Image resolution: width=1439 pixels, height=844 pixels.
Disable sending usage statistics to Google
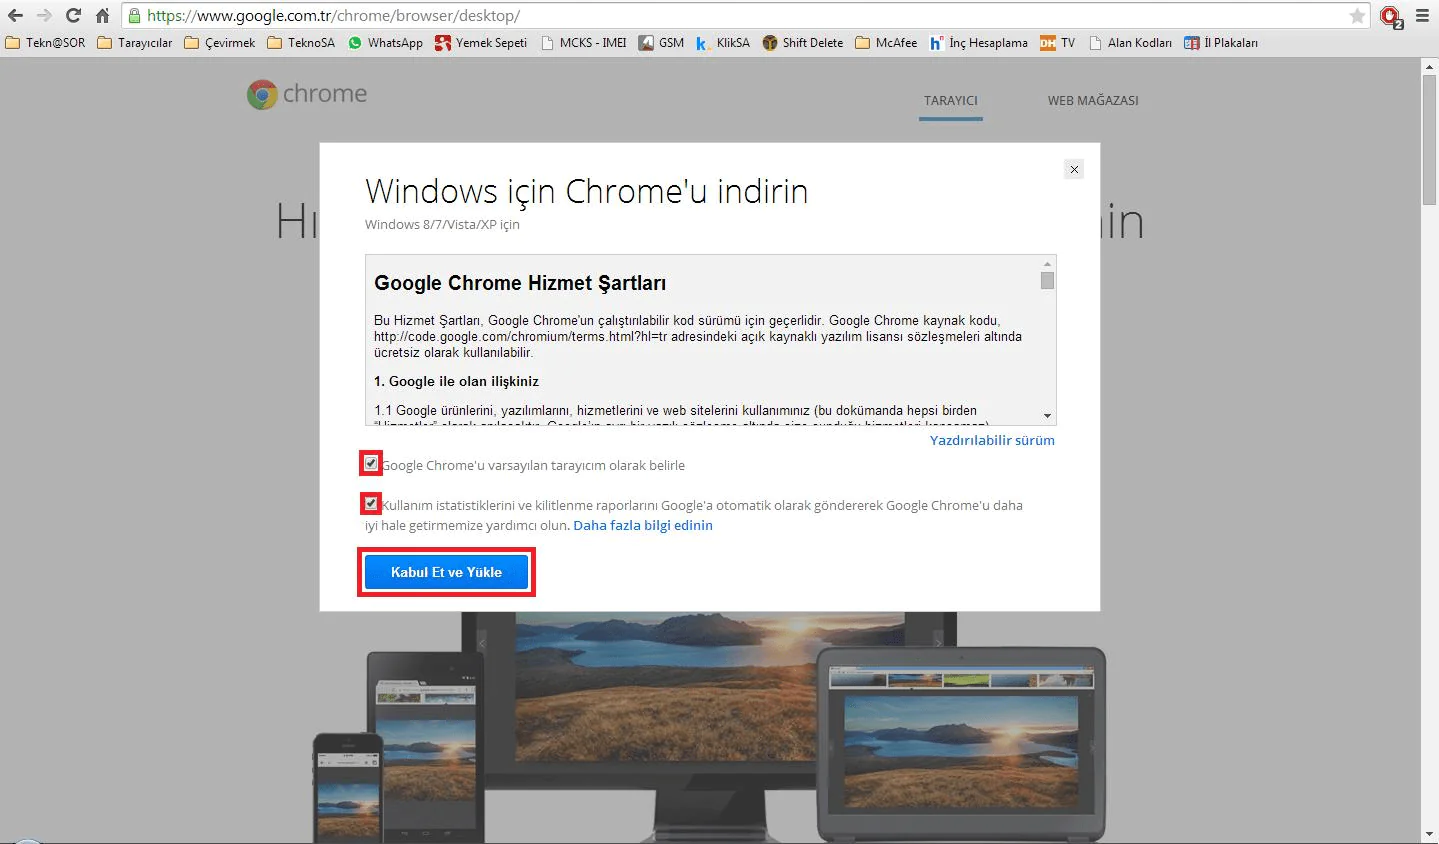coord(370,503)
